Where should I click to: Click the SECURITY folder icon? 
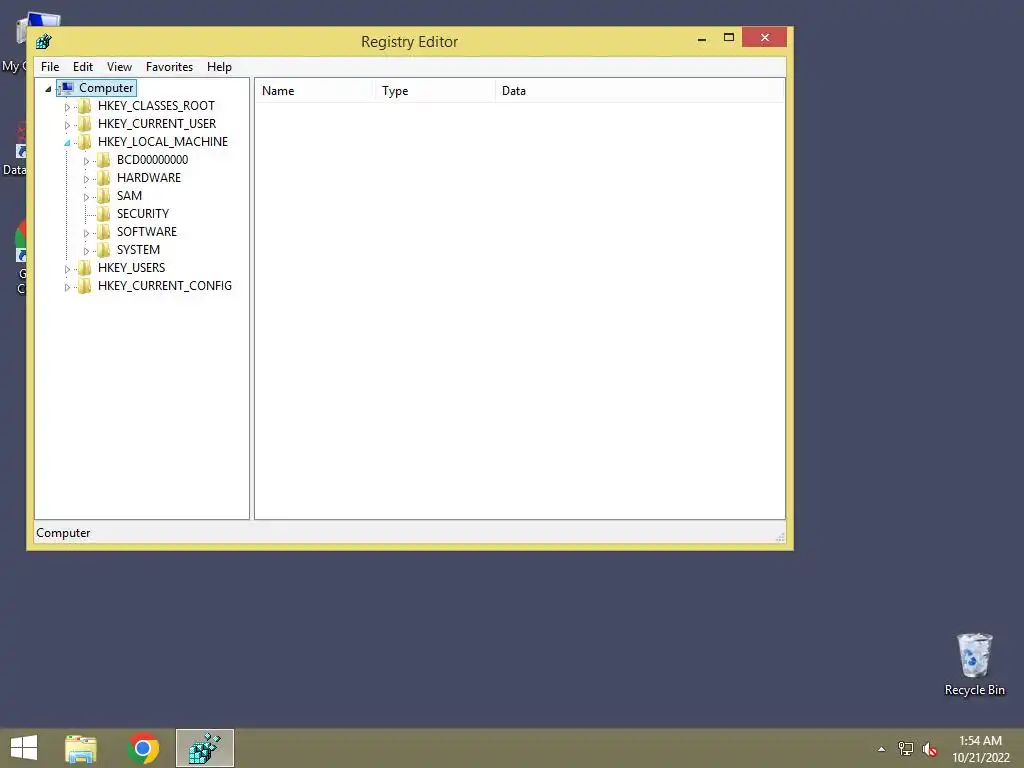pyautogui.click(x=103, y=214)
